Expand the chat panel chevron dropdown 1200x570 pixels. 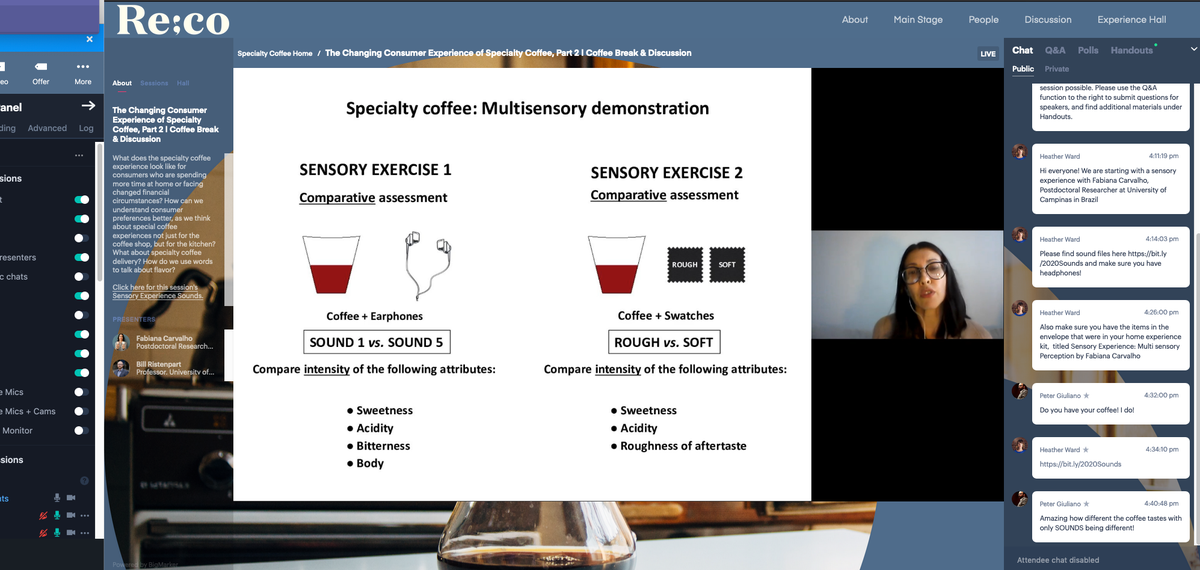[x=1192, y=49]
